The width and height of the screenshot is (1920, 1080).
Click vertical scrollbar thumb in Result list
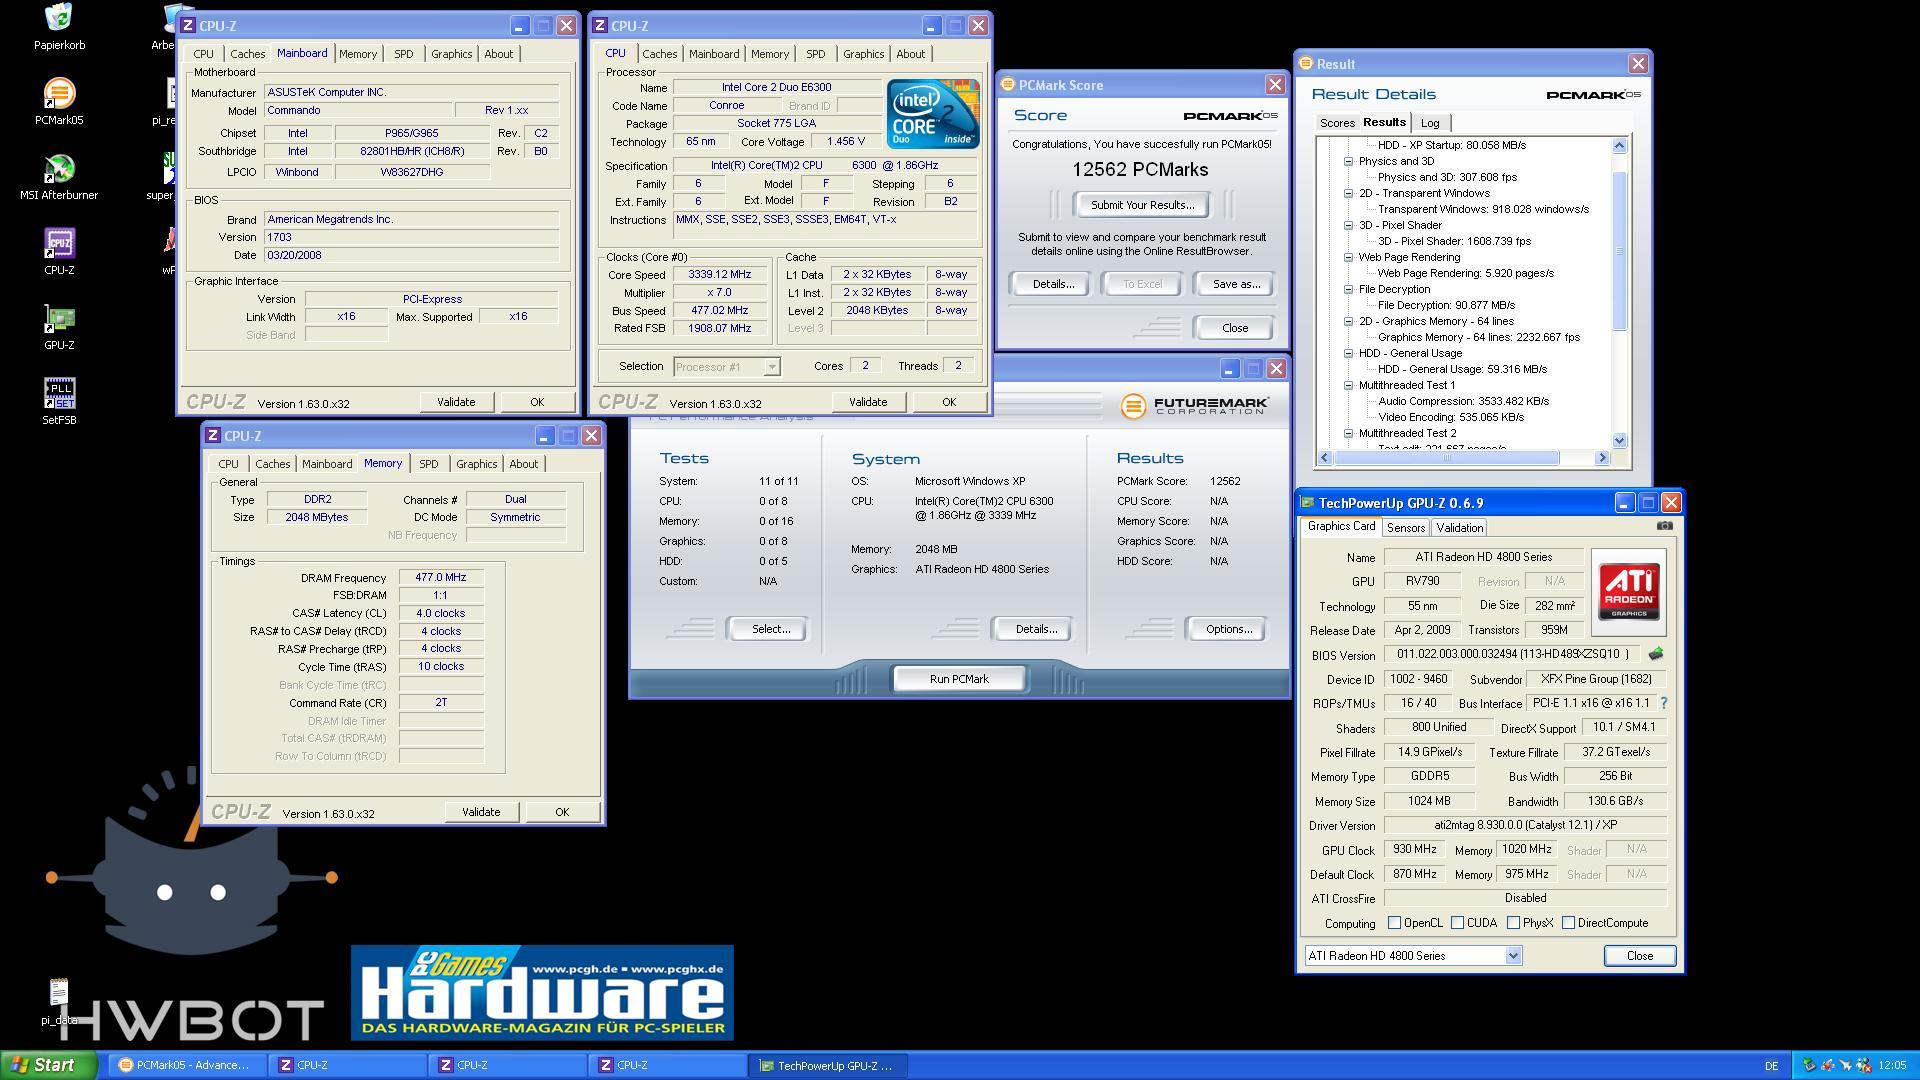1619,252
